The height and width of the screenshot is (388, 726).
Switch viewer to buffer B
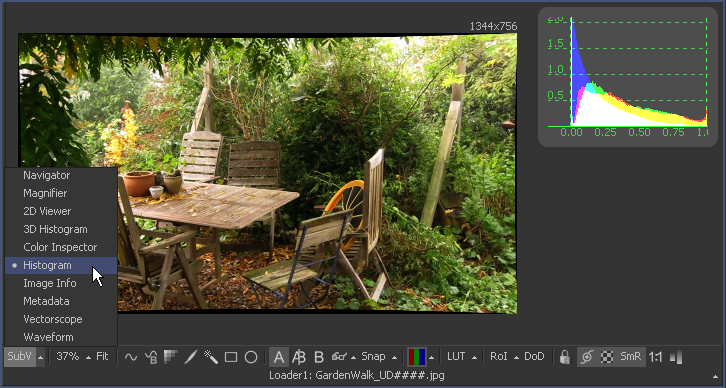(x=319, y=357)
